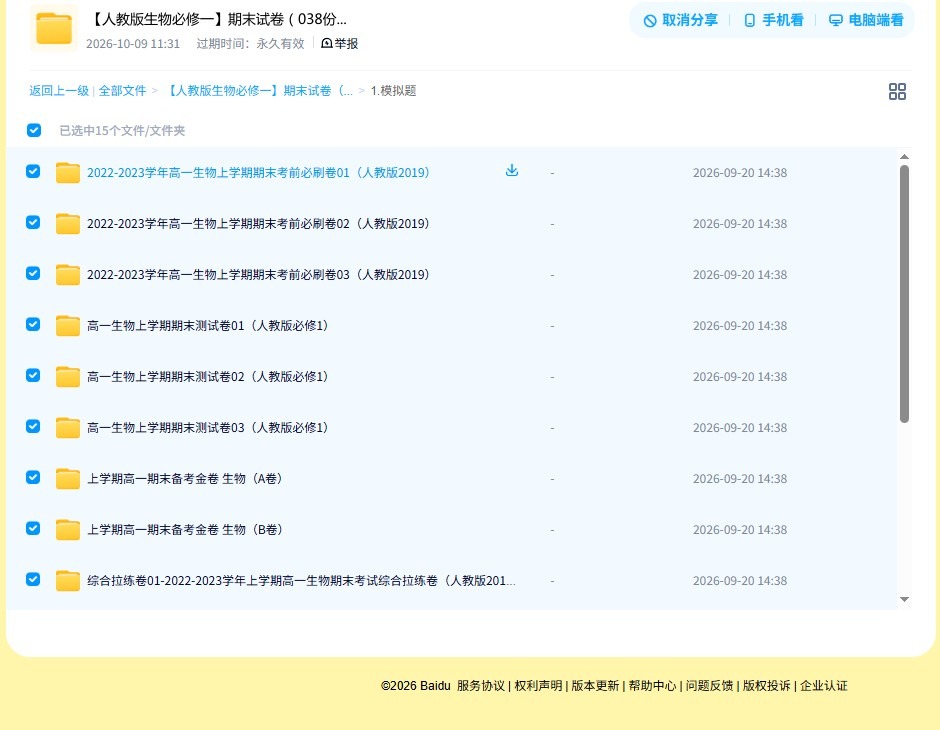Click folder icon of 备考金卷 生物（B卷）
The height and width of the screenshot is (730, 940).
pyautogui.click(x=68, y=529)
